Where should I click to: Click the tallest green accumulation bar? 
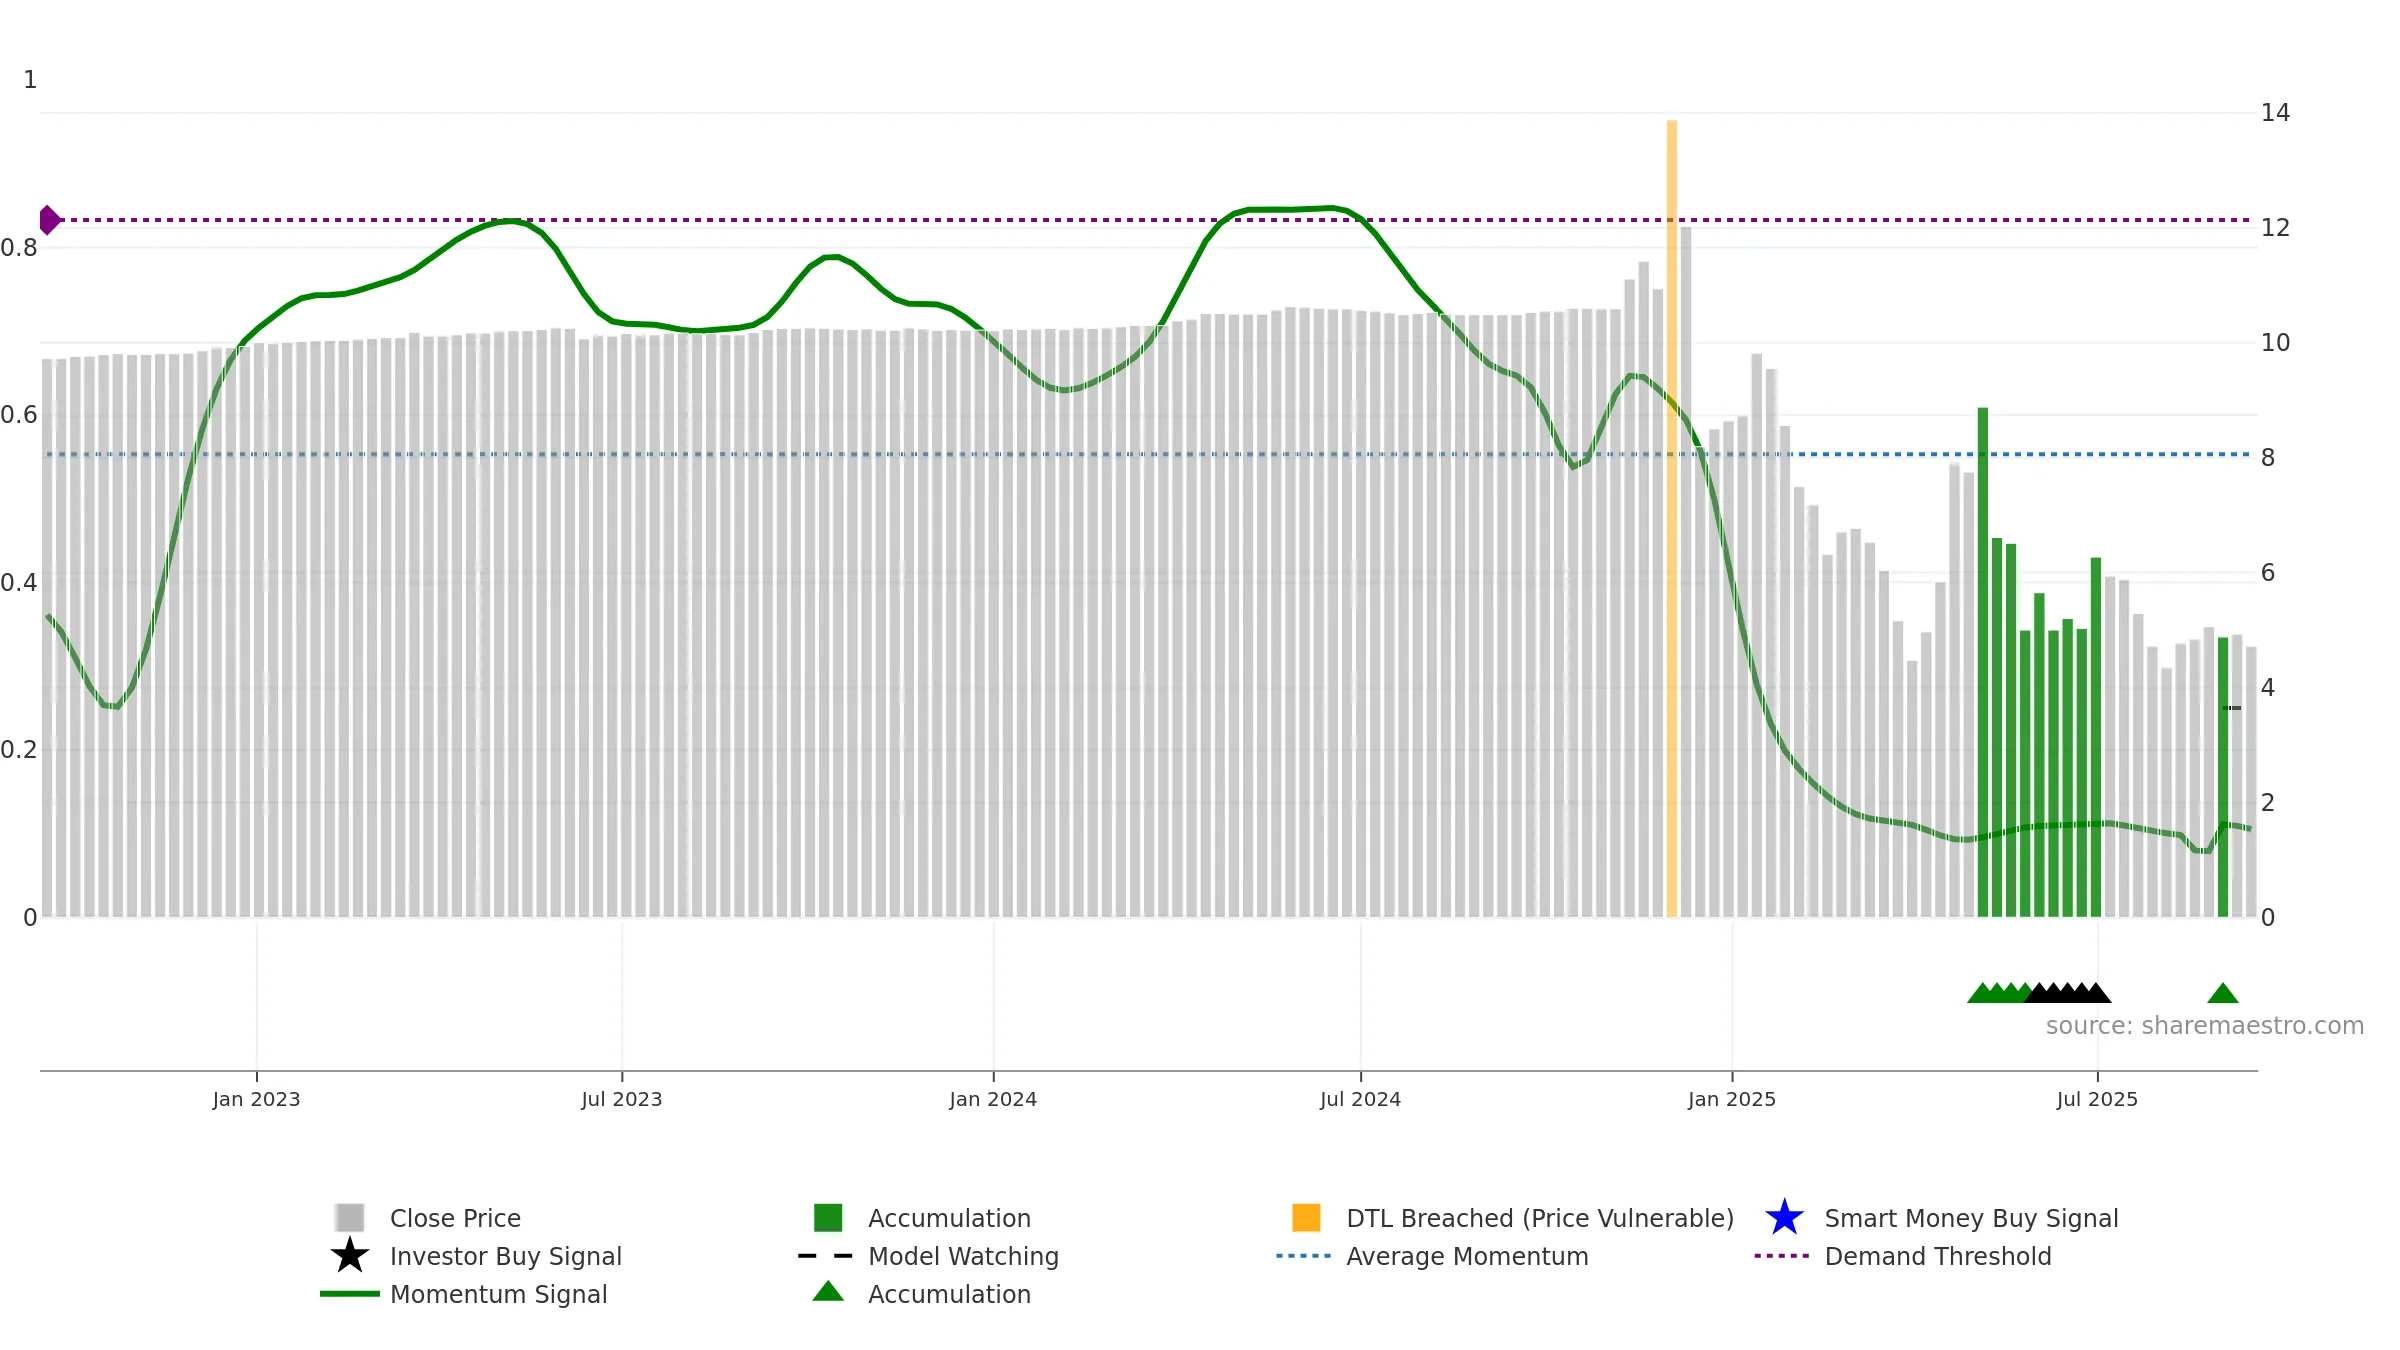click(1982, 662)
